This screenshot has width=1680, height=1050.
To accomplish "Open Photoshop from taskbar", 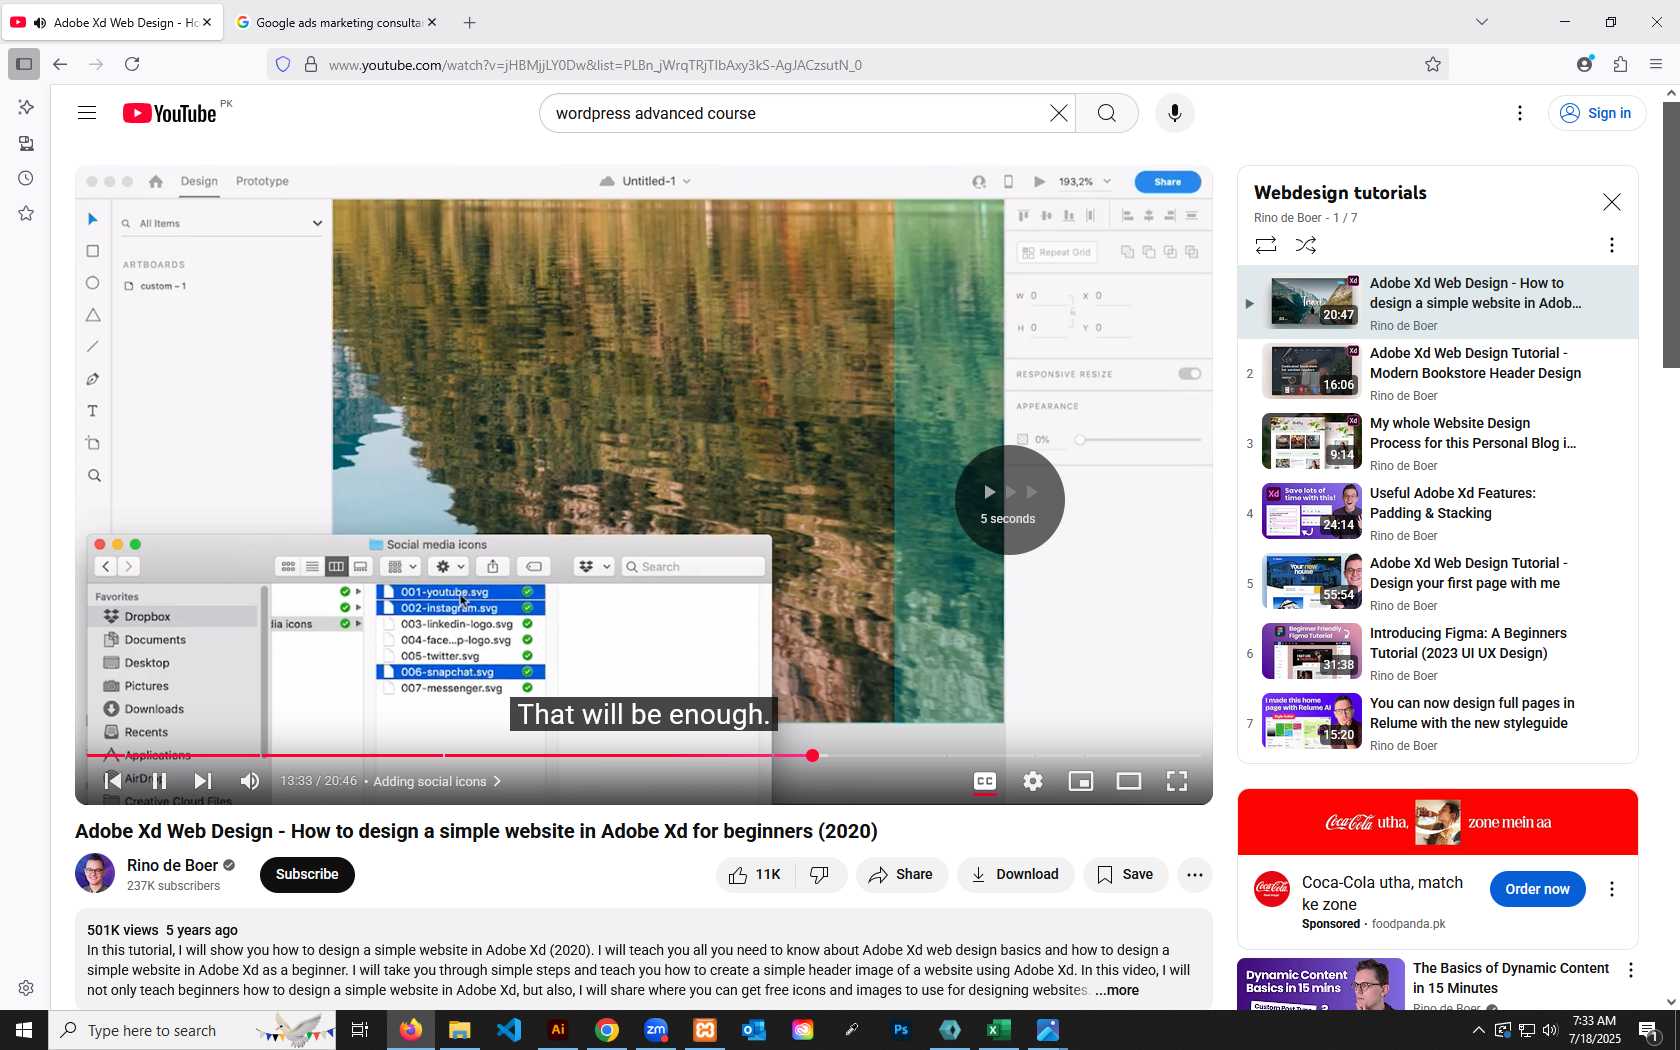I will tap(901, 1030).
